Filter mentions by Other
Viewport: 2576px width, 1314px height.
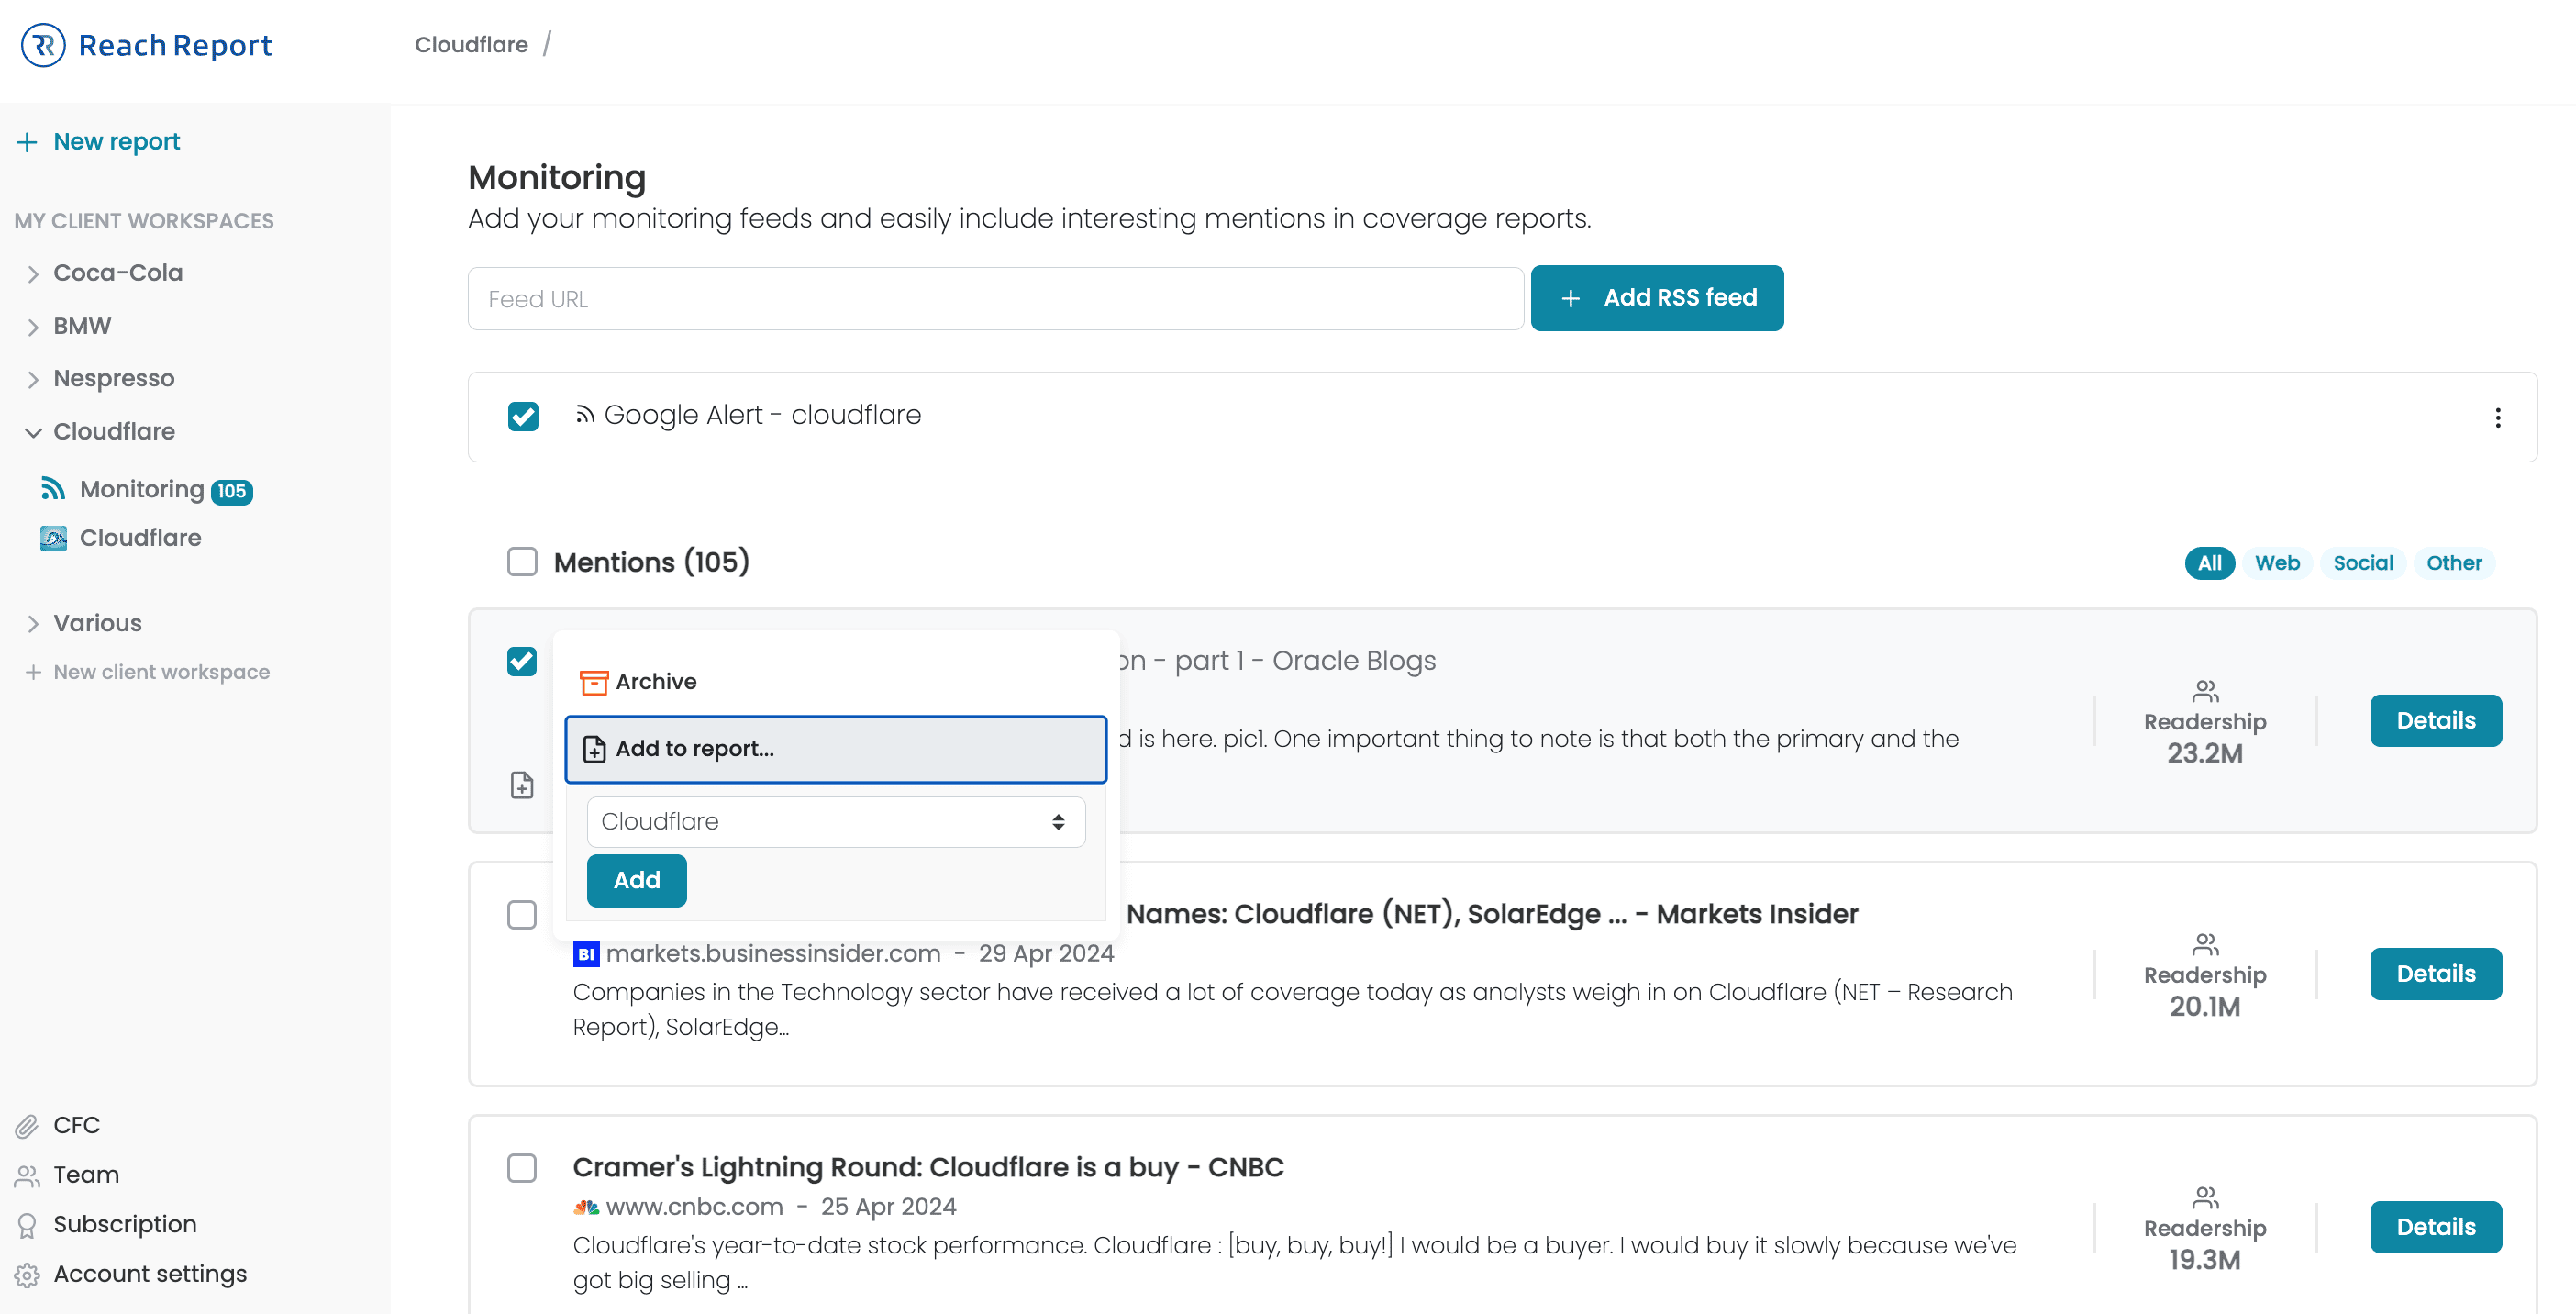coord(2454,563)
